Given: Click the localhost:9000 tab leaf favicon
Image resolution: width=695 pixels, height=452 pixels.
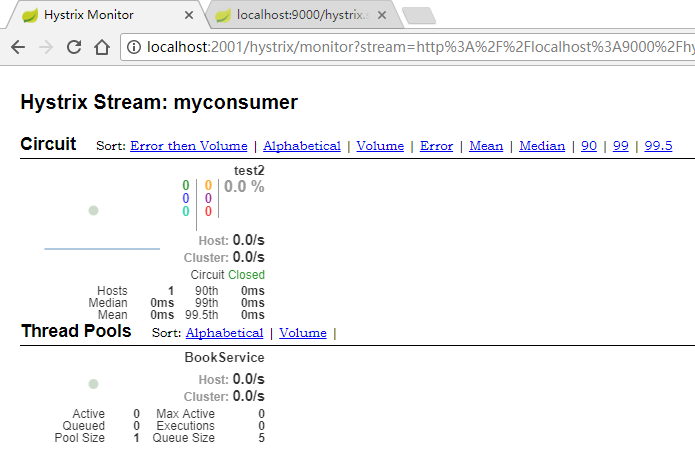Looking at the screenshot, I should (223, 16).
